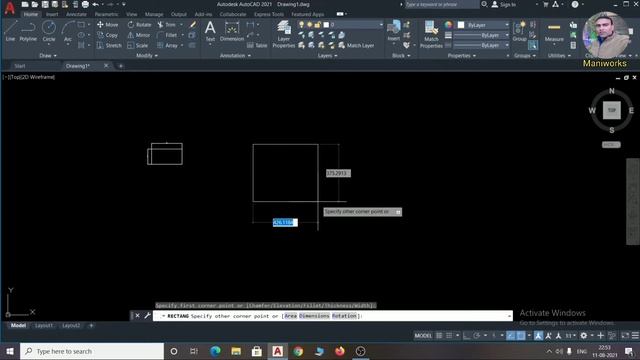
Task: Click the white ByLayer color swatch
Action: click(x=461, y=25)
